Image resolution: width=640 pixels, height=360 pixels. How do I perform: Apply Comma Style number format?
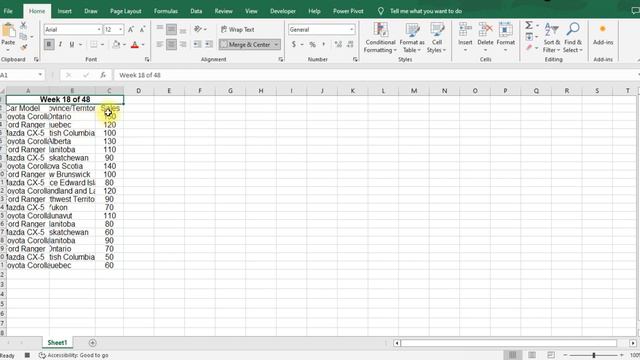[x=324, y=44]
